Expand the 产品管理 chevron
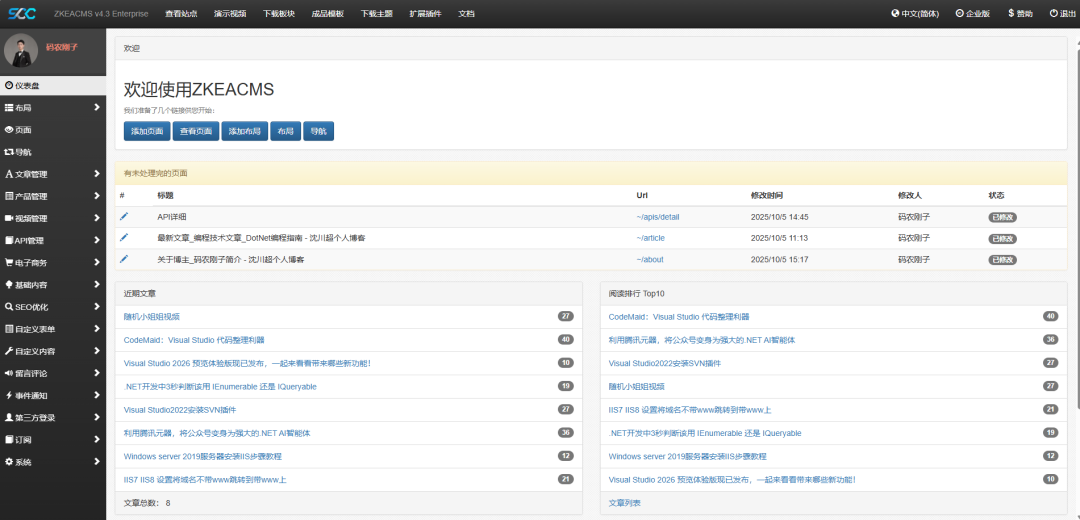The width and height of the screenshot is (1080, 520). point(97,196)
